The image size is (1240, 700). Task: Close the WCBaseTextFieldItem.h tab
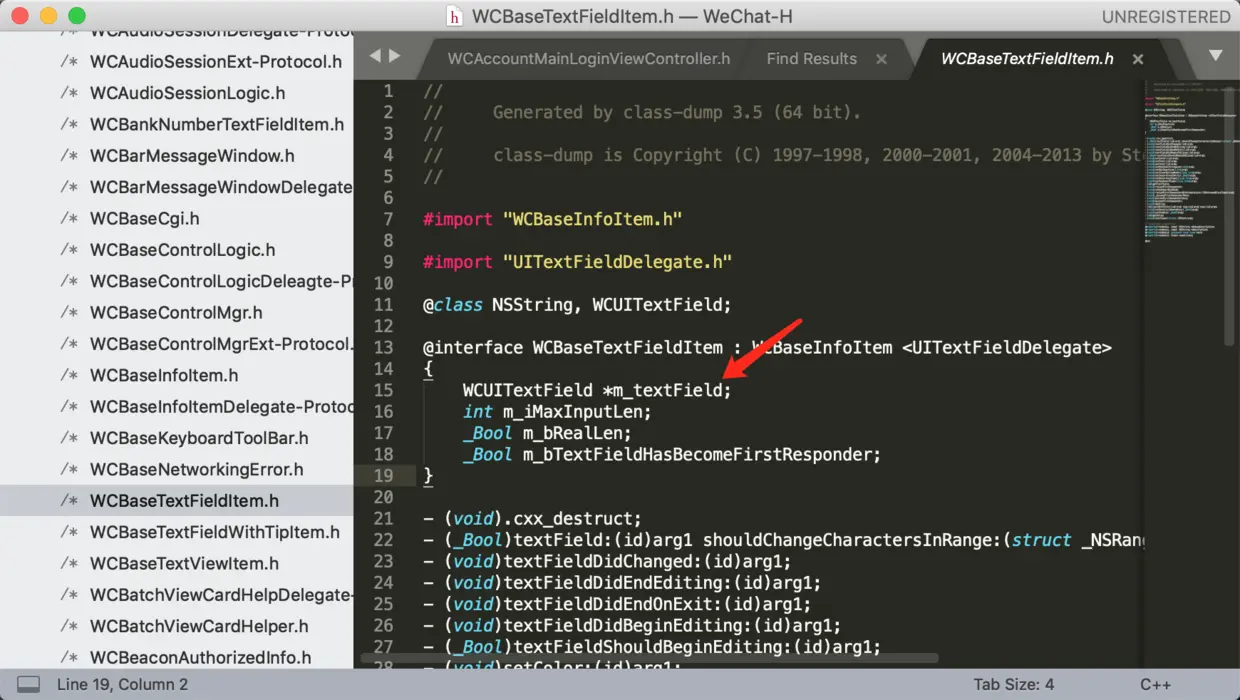point(1138,59)
